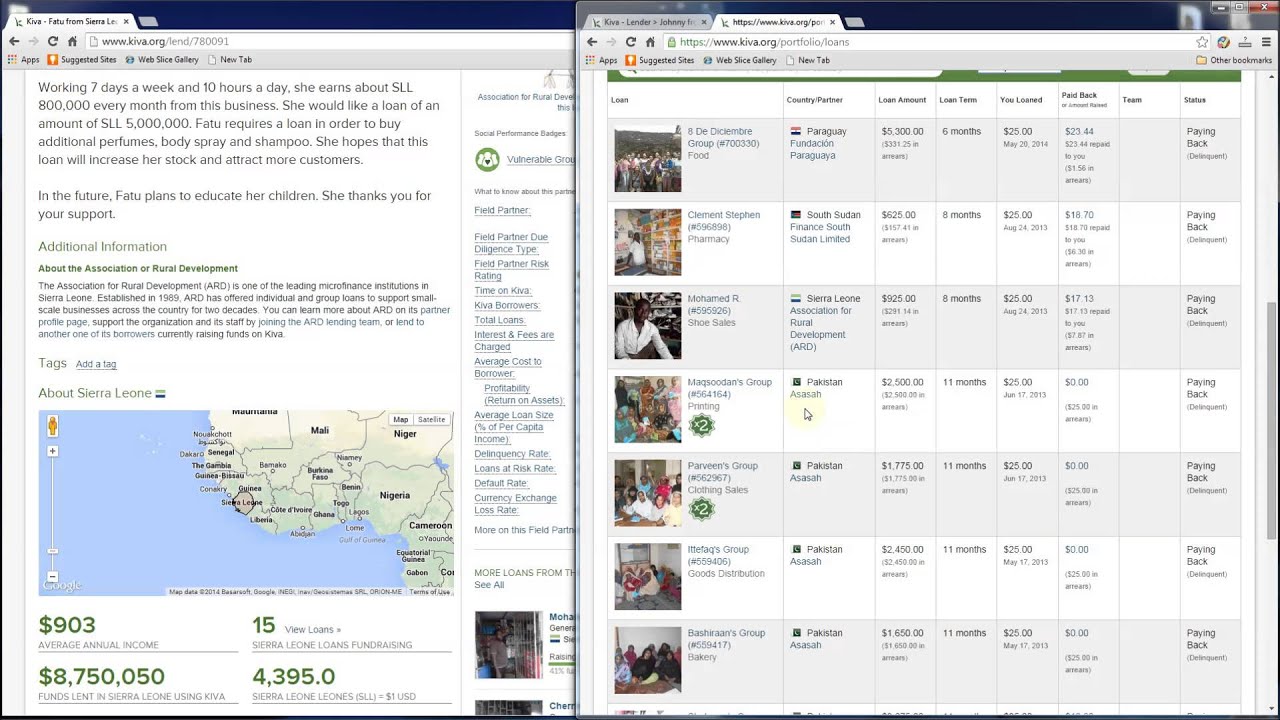Click 8 De Diciembre Group thumbnail
The height and width of the screenshot is (720, 1280).
(648, 158)
